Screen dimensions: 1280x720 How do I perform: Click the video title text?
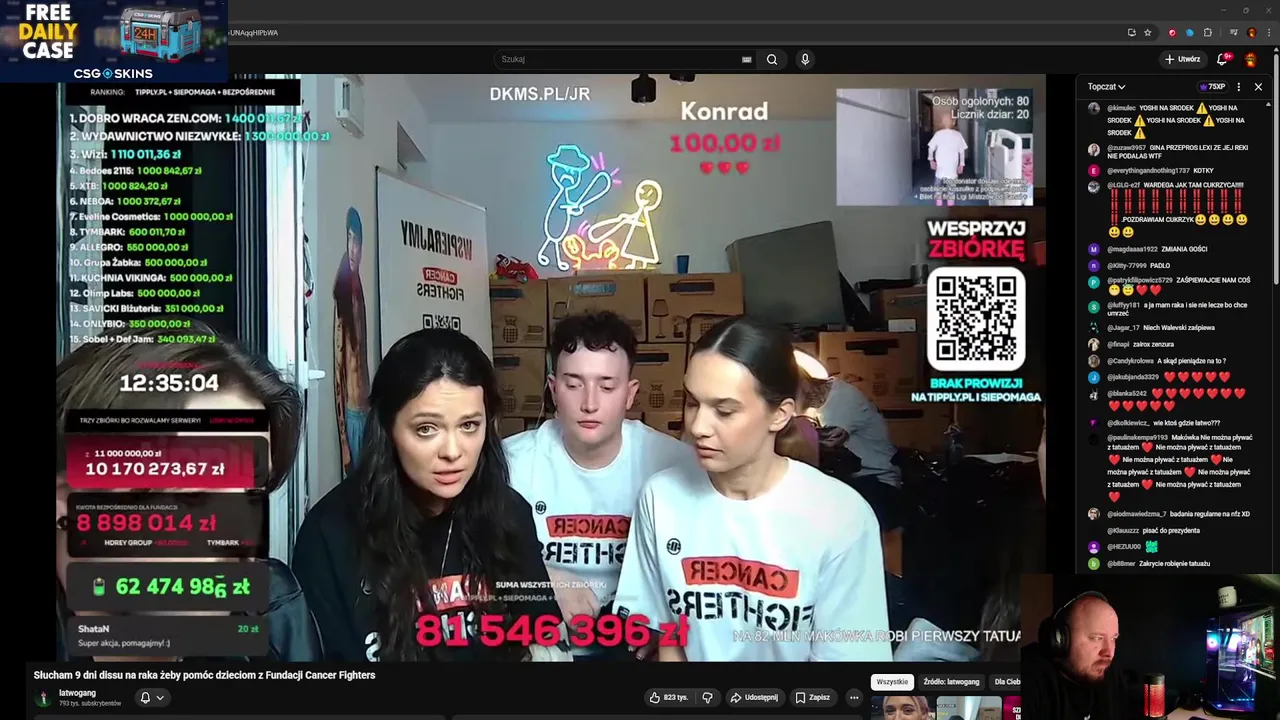coord(204,675)
